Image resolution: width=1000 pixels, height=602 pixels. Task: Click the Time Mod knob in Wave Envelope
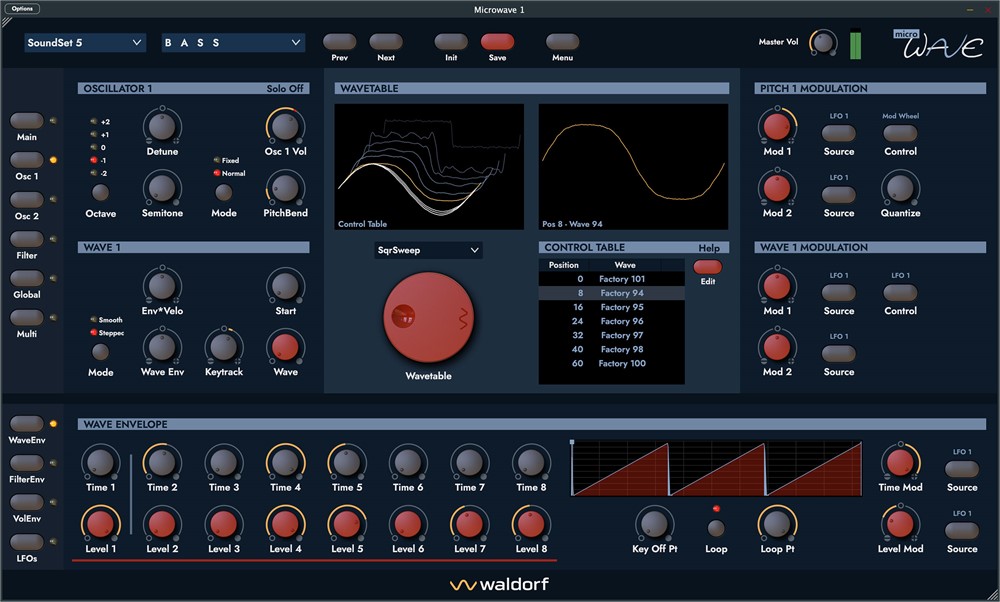(900, 462)
